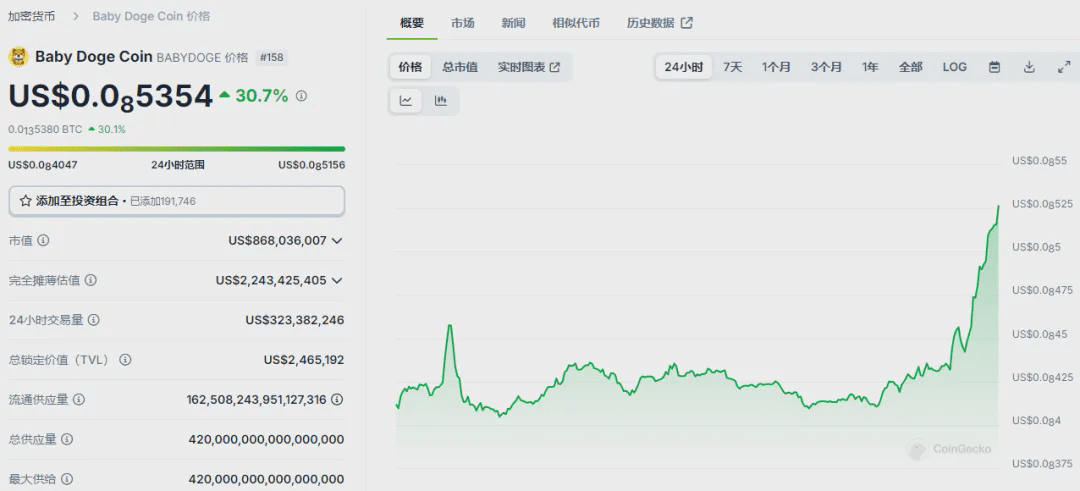The height and width of the screenshot is (491, 1080).
Task: Select the 1个月 time range
Action: coord(776,67)
